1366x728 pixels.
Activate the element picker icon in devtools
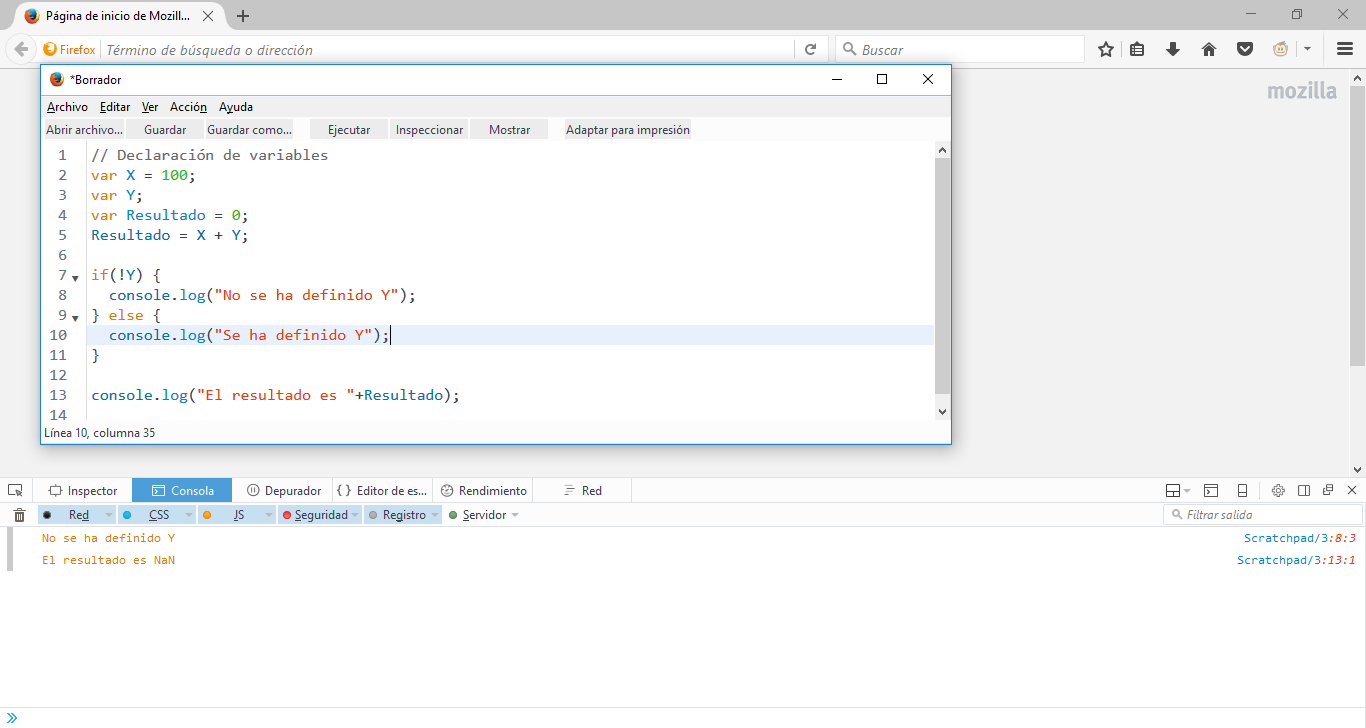coord(15,490)
